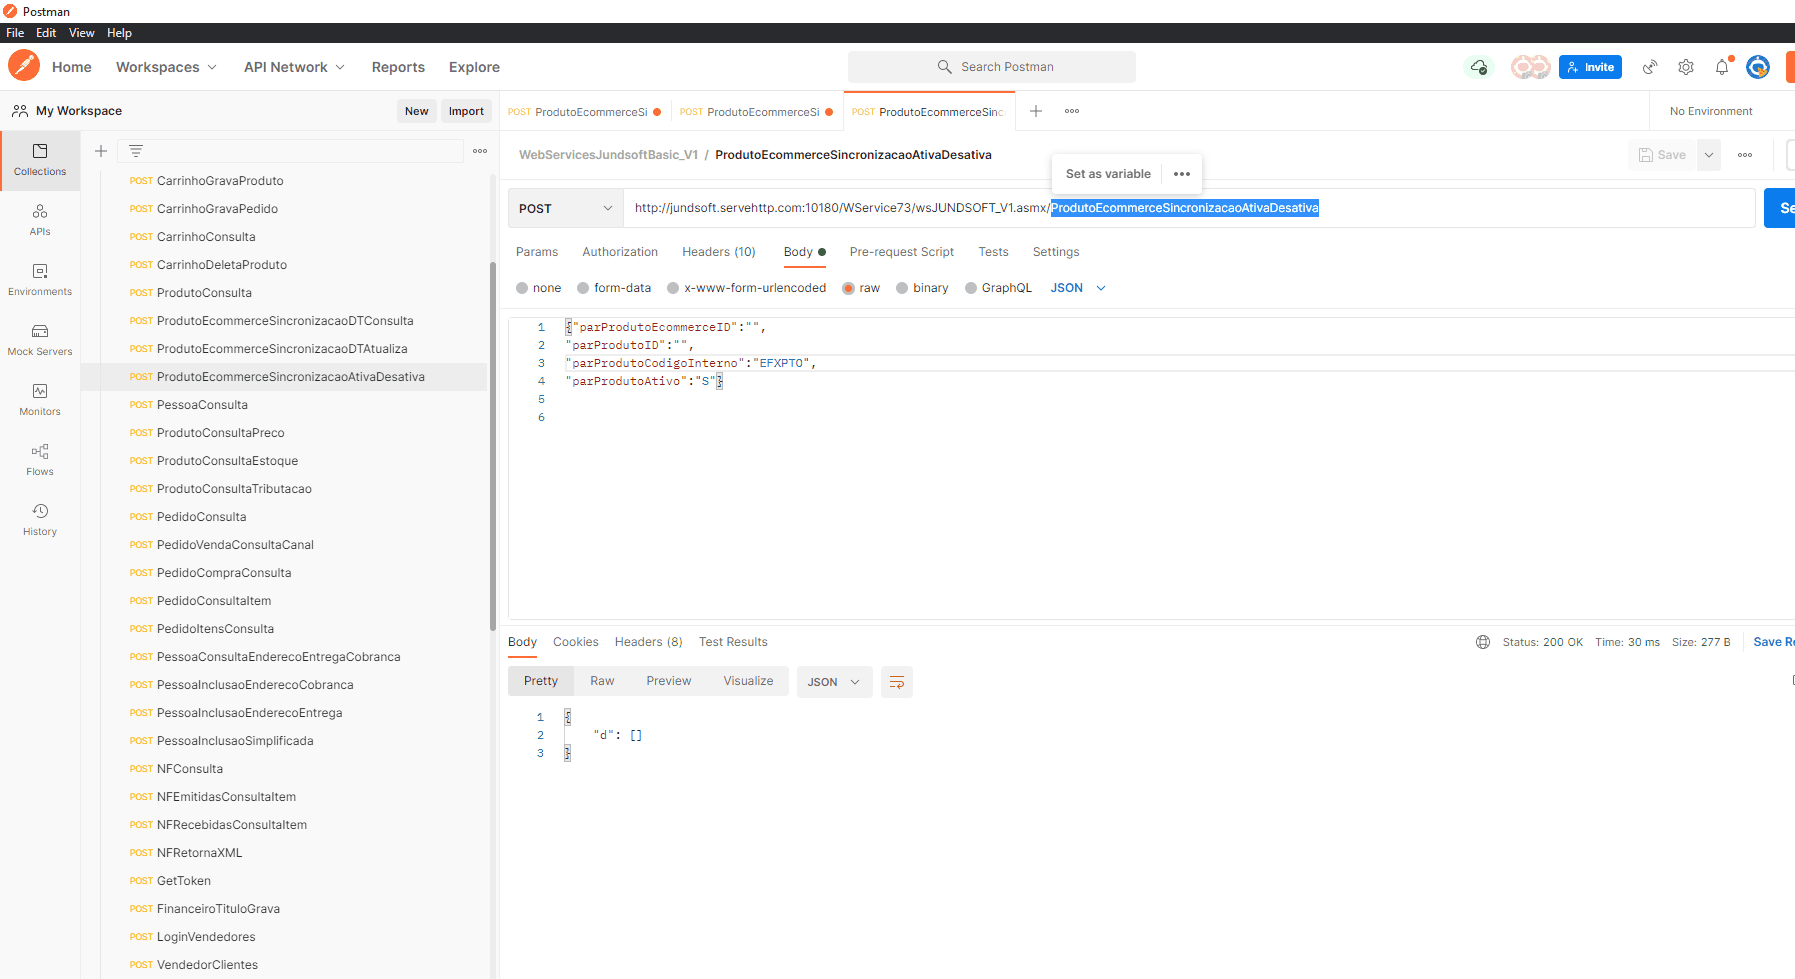The width and height of the screenshot is (1795, 979).
Task: Switch response view to Raw
Action: click(602, 681)
